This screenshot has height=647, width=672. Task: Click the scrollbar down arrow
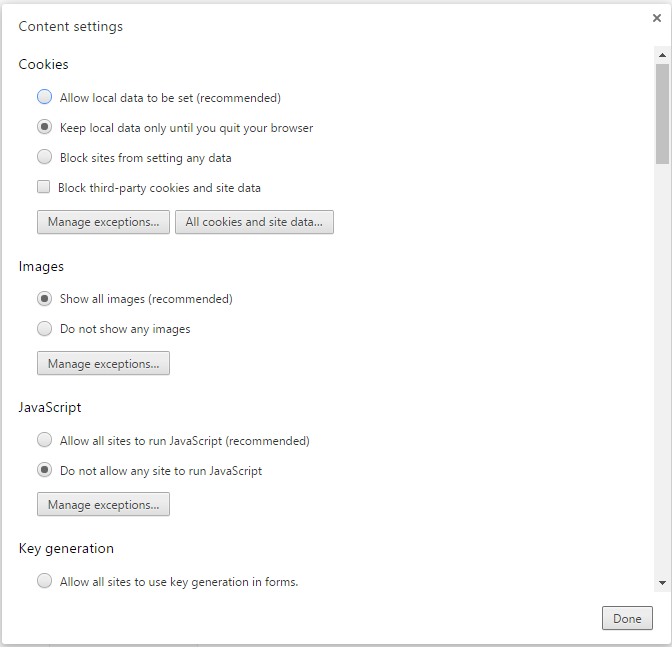(x=662, y=582)
